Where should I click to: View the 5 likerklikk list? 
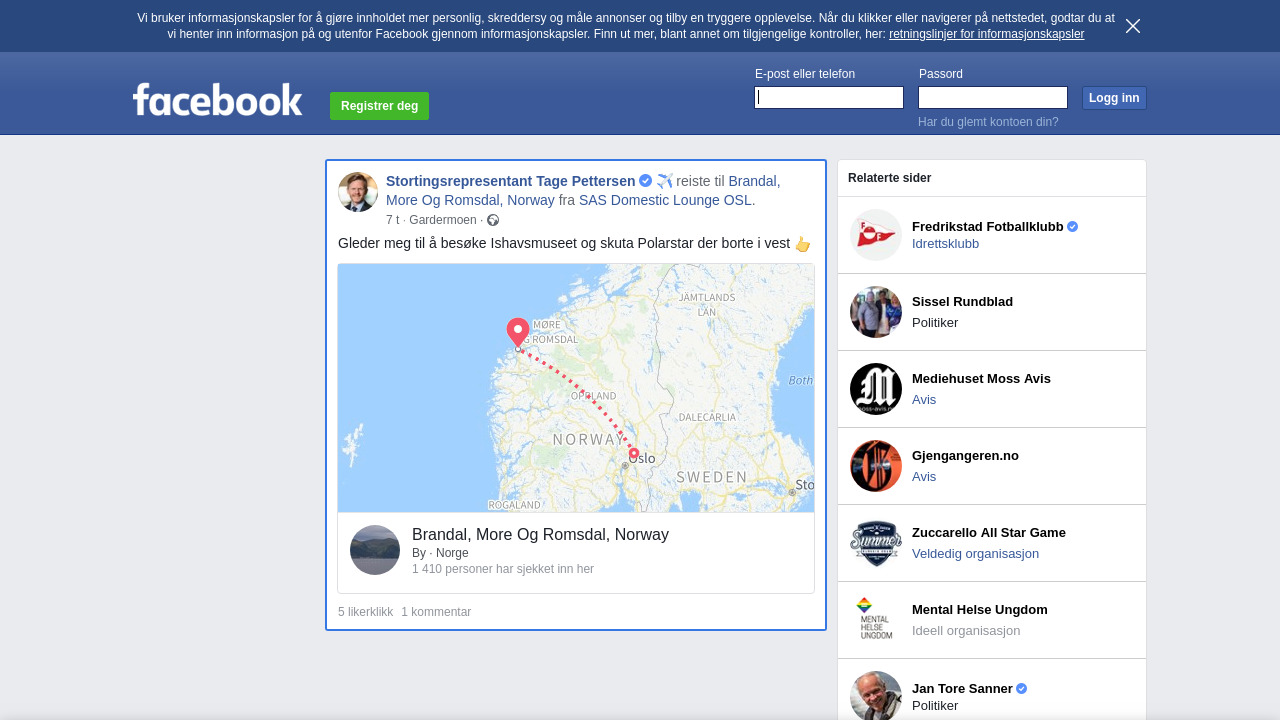(x=365, y=612)
